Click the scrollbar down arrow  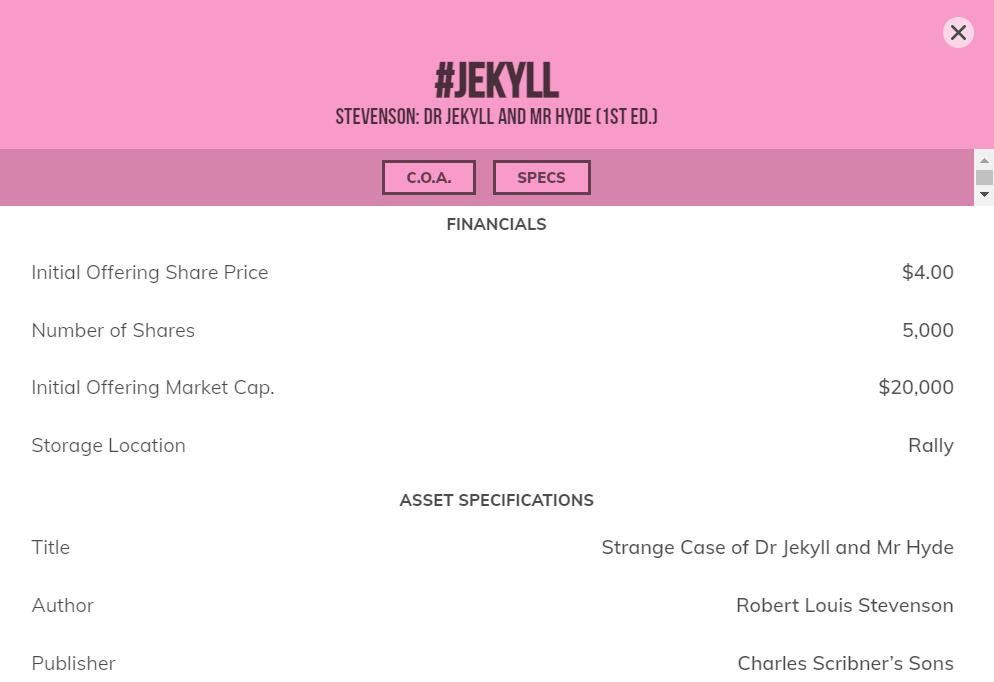pyautogui.click(x=984, y=195)
